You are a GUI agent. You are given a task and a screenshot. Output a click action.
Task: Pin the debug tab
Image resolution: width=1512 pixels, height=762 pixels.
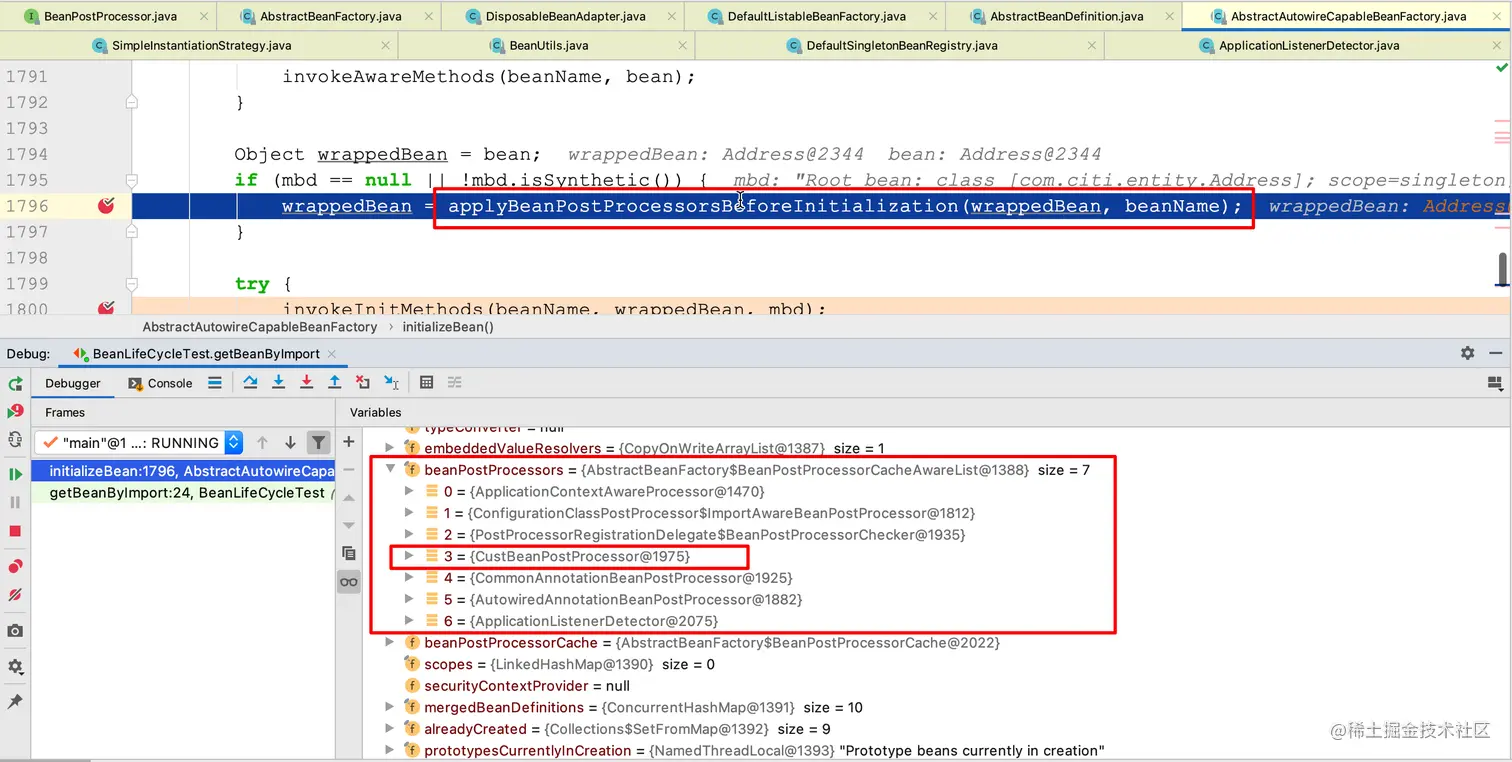pos(15,702)
